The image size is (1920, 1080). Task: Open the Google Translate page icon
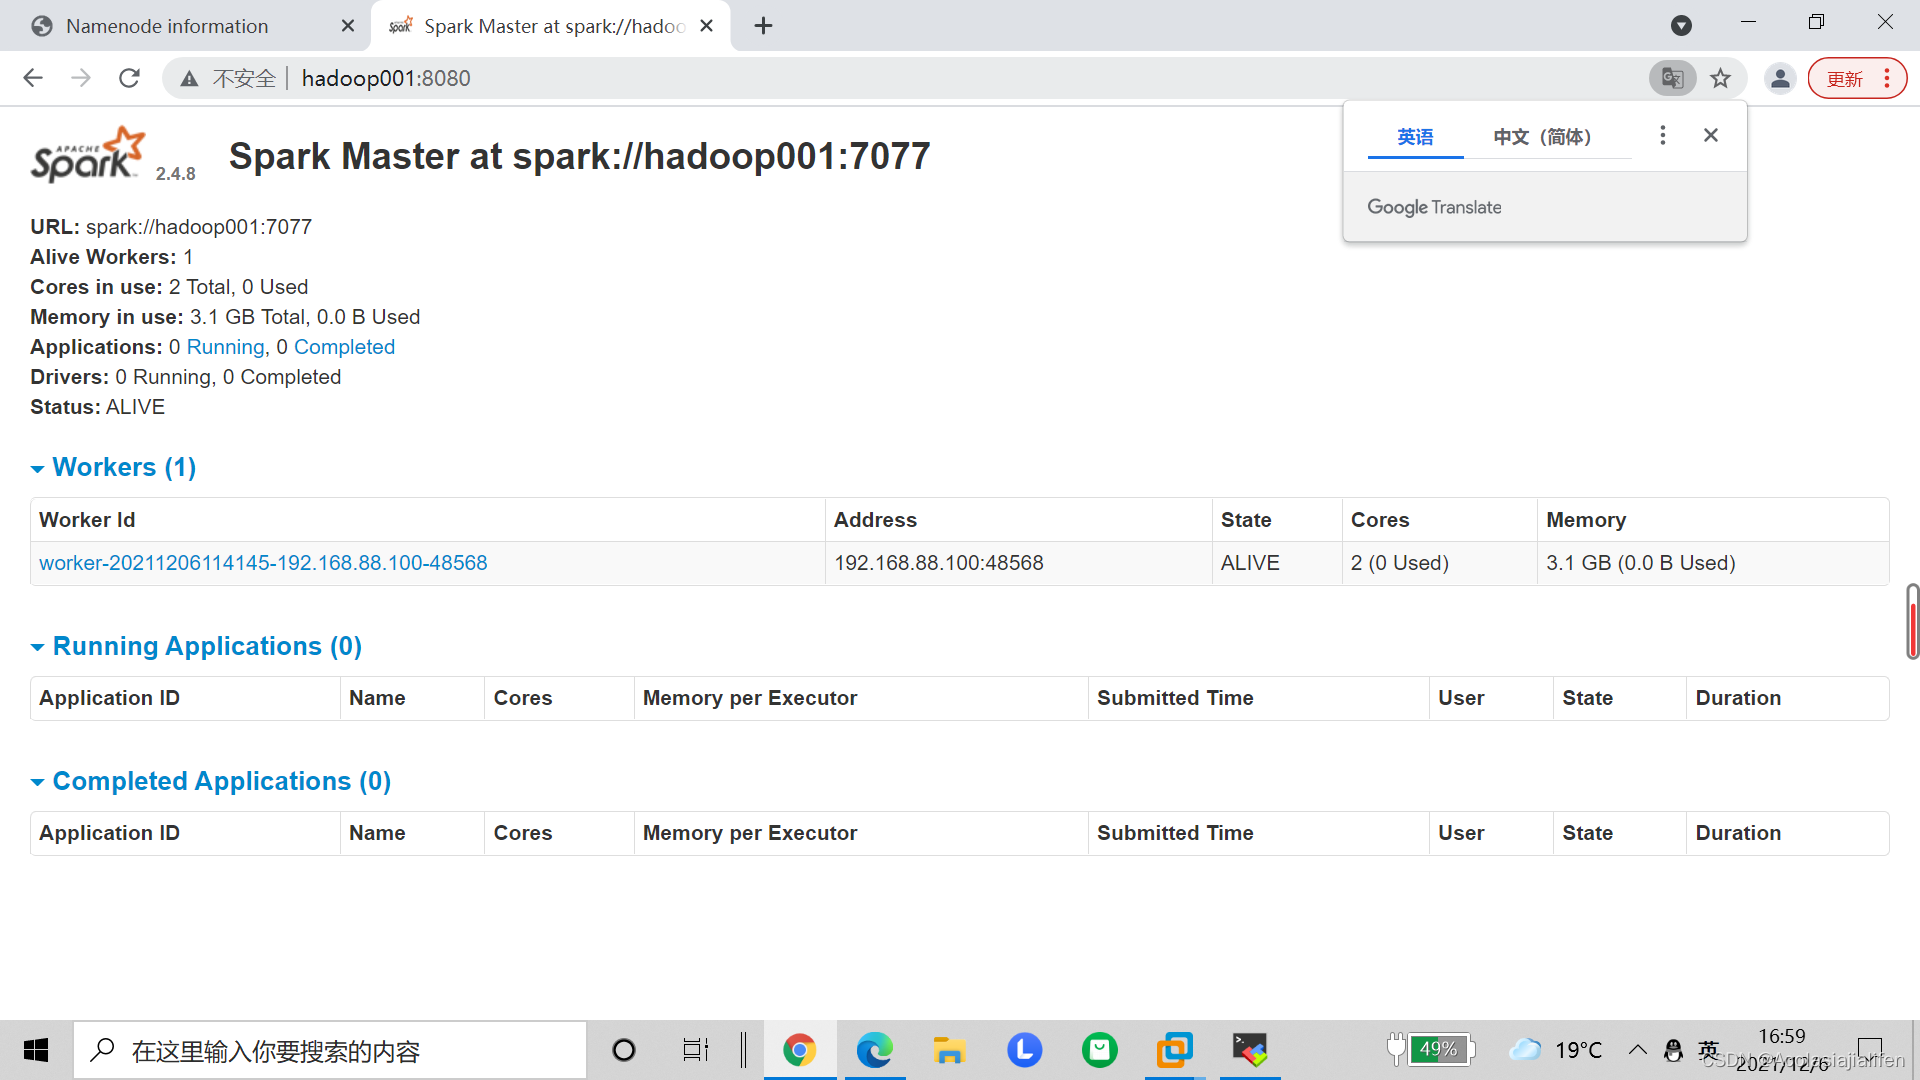[x=1672, y=78]
